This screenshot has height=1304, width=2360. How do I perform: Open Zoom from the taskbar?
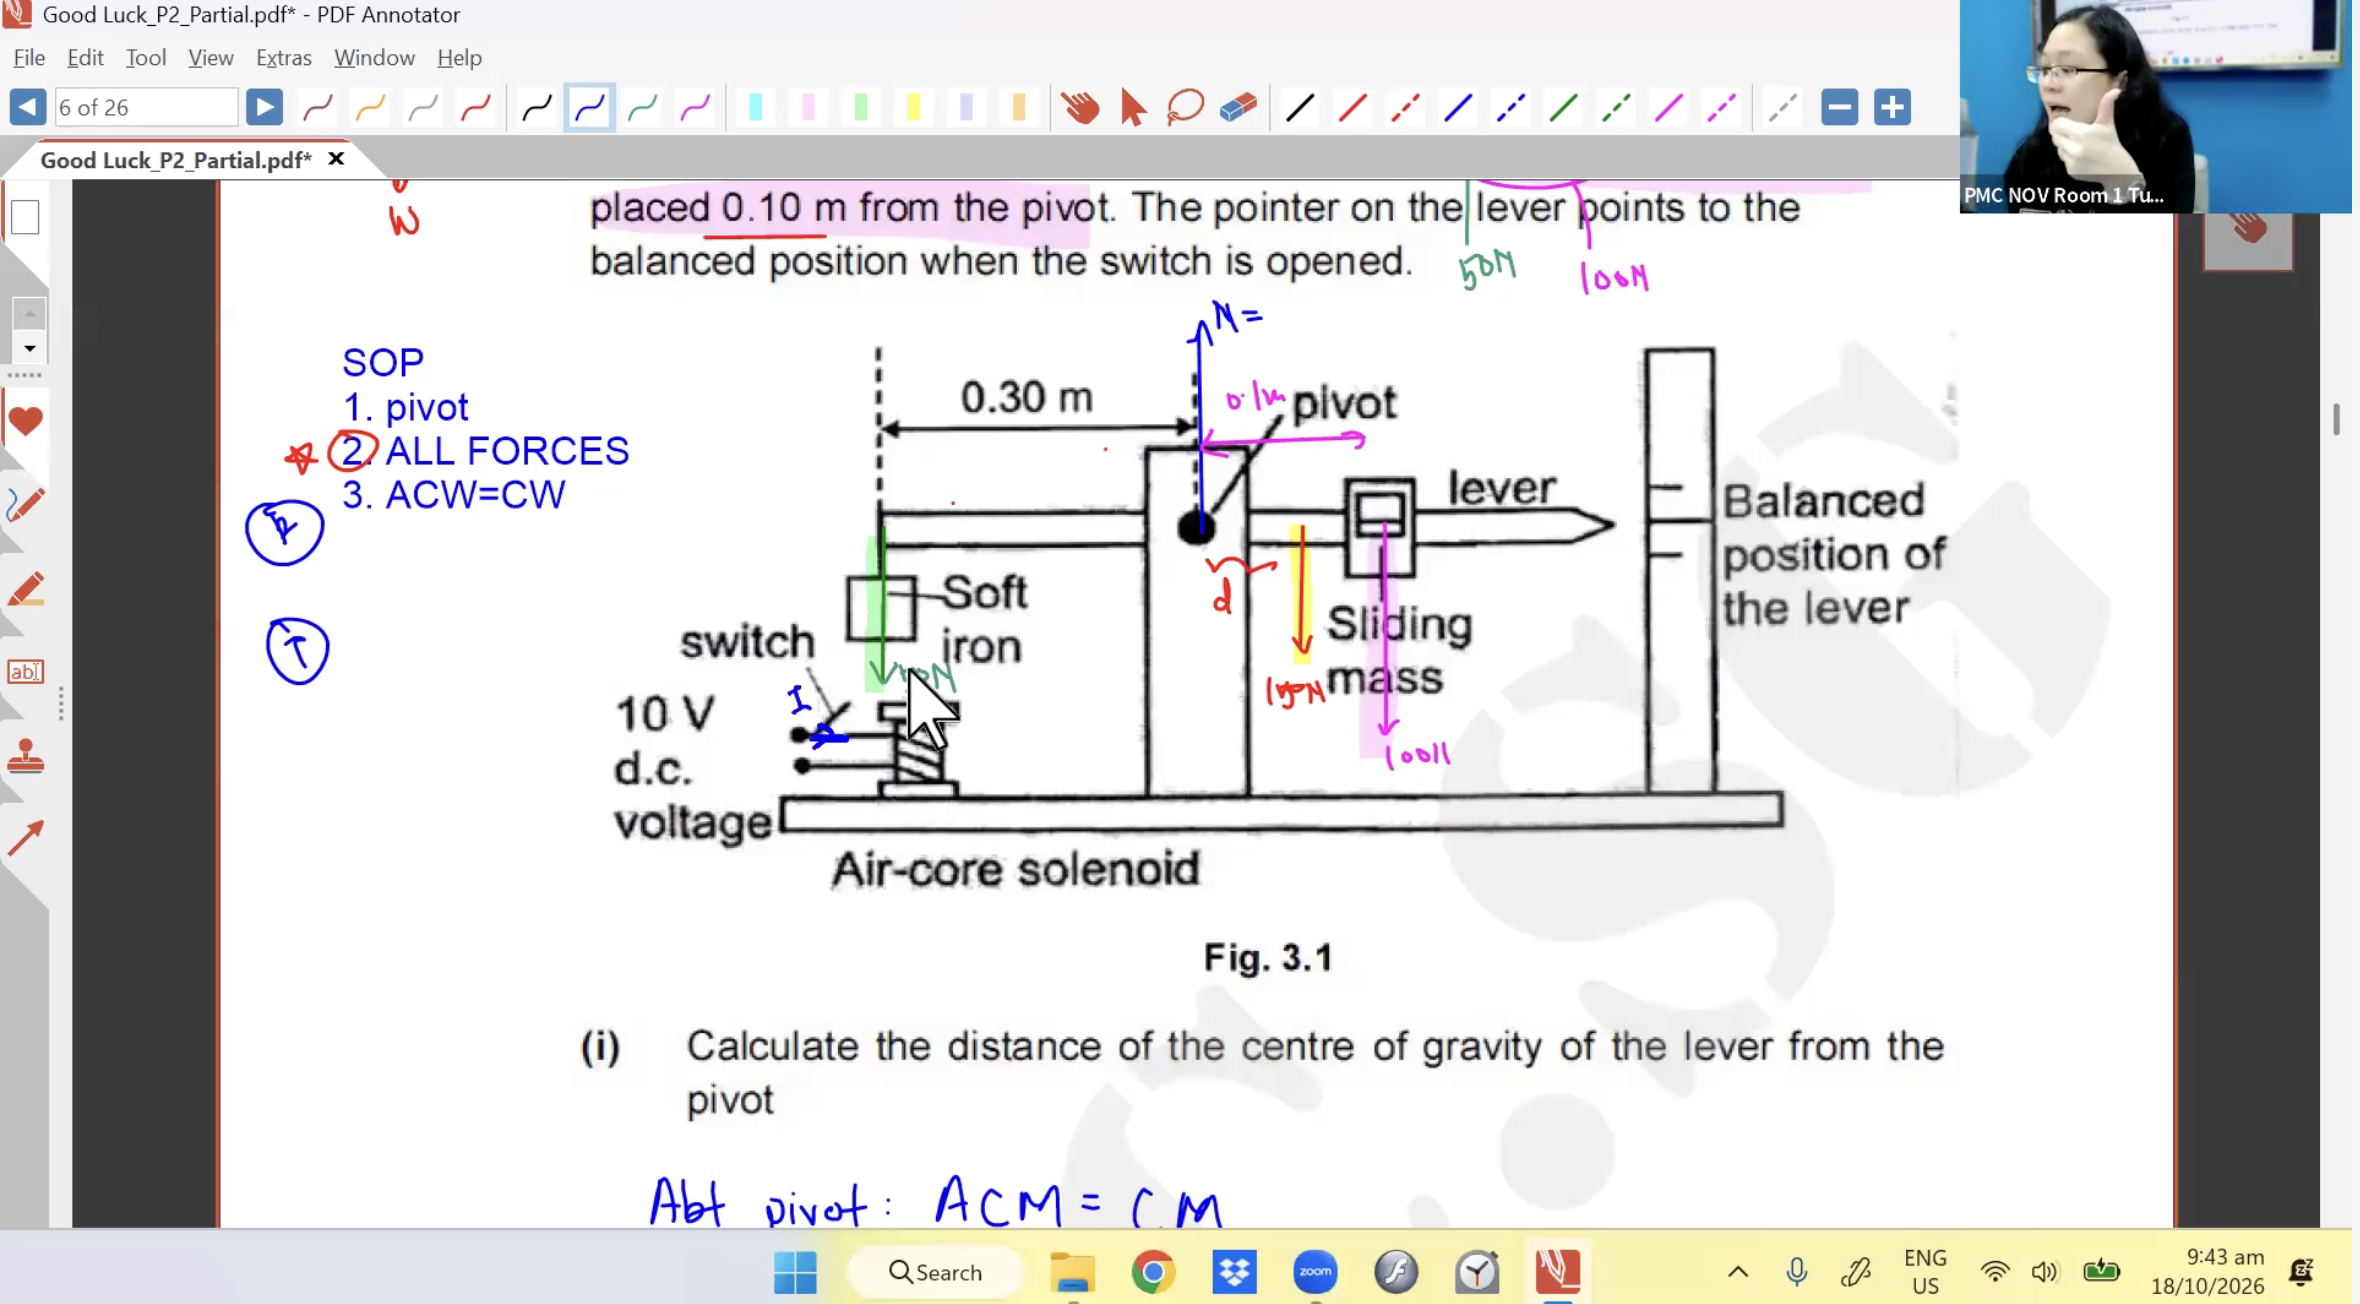click(x=1315, y=1272)
